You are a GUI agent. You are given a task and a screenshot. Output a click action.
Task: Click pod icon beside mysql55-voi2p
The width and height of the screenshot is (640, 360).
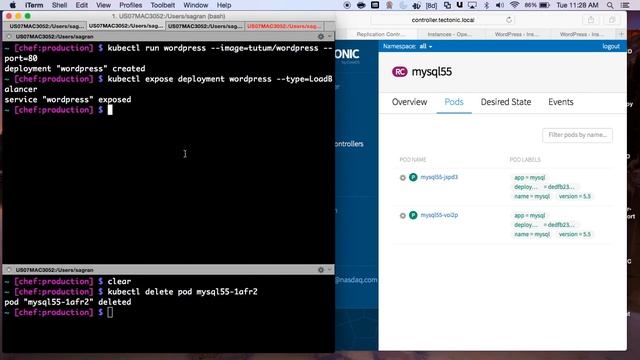tap(413, 215)
